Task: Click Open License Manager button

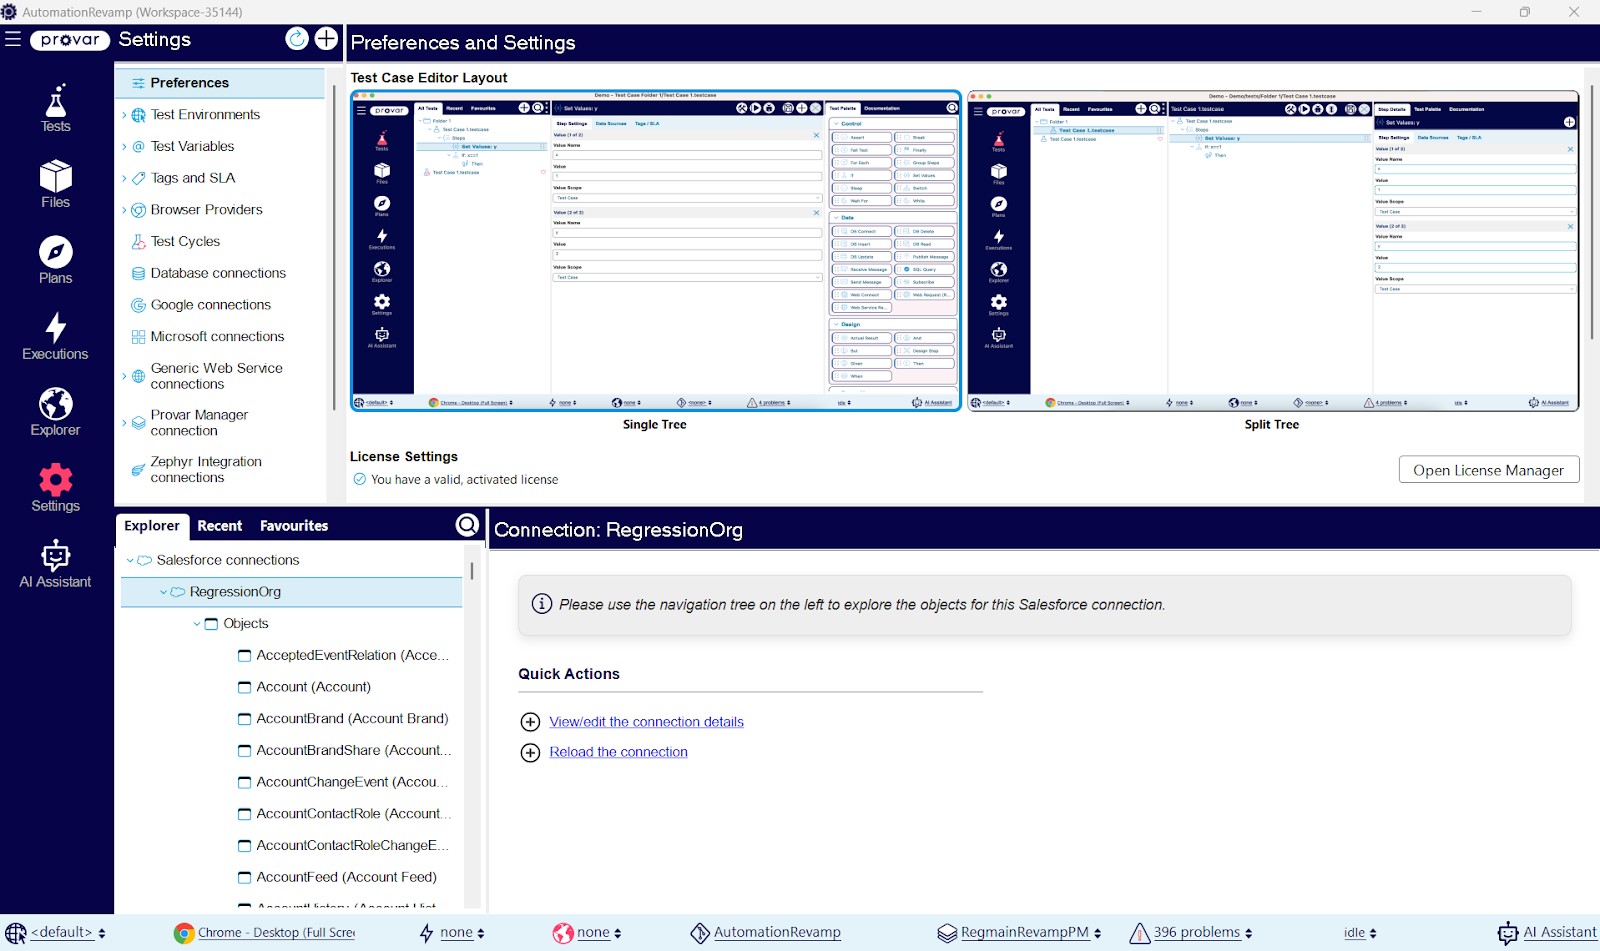Action: [x=1489, y=470]
